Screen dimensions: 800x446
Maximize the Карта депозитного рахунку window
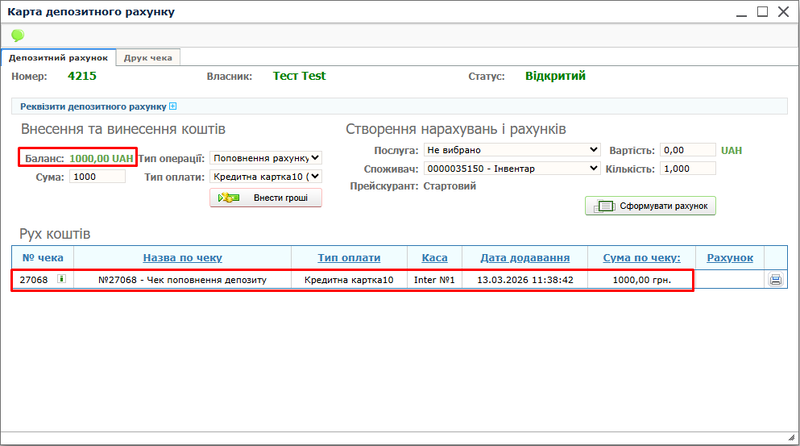(762, 12)
